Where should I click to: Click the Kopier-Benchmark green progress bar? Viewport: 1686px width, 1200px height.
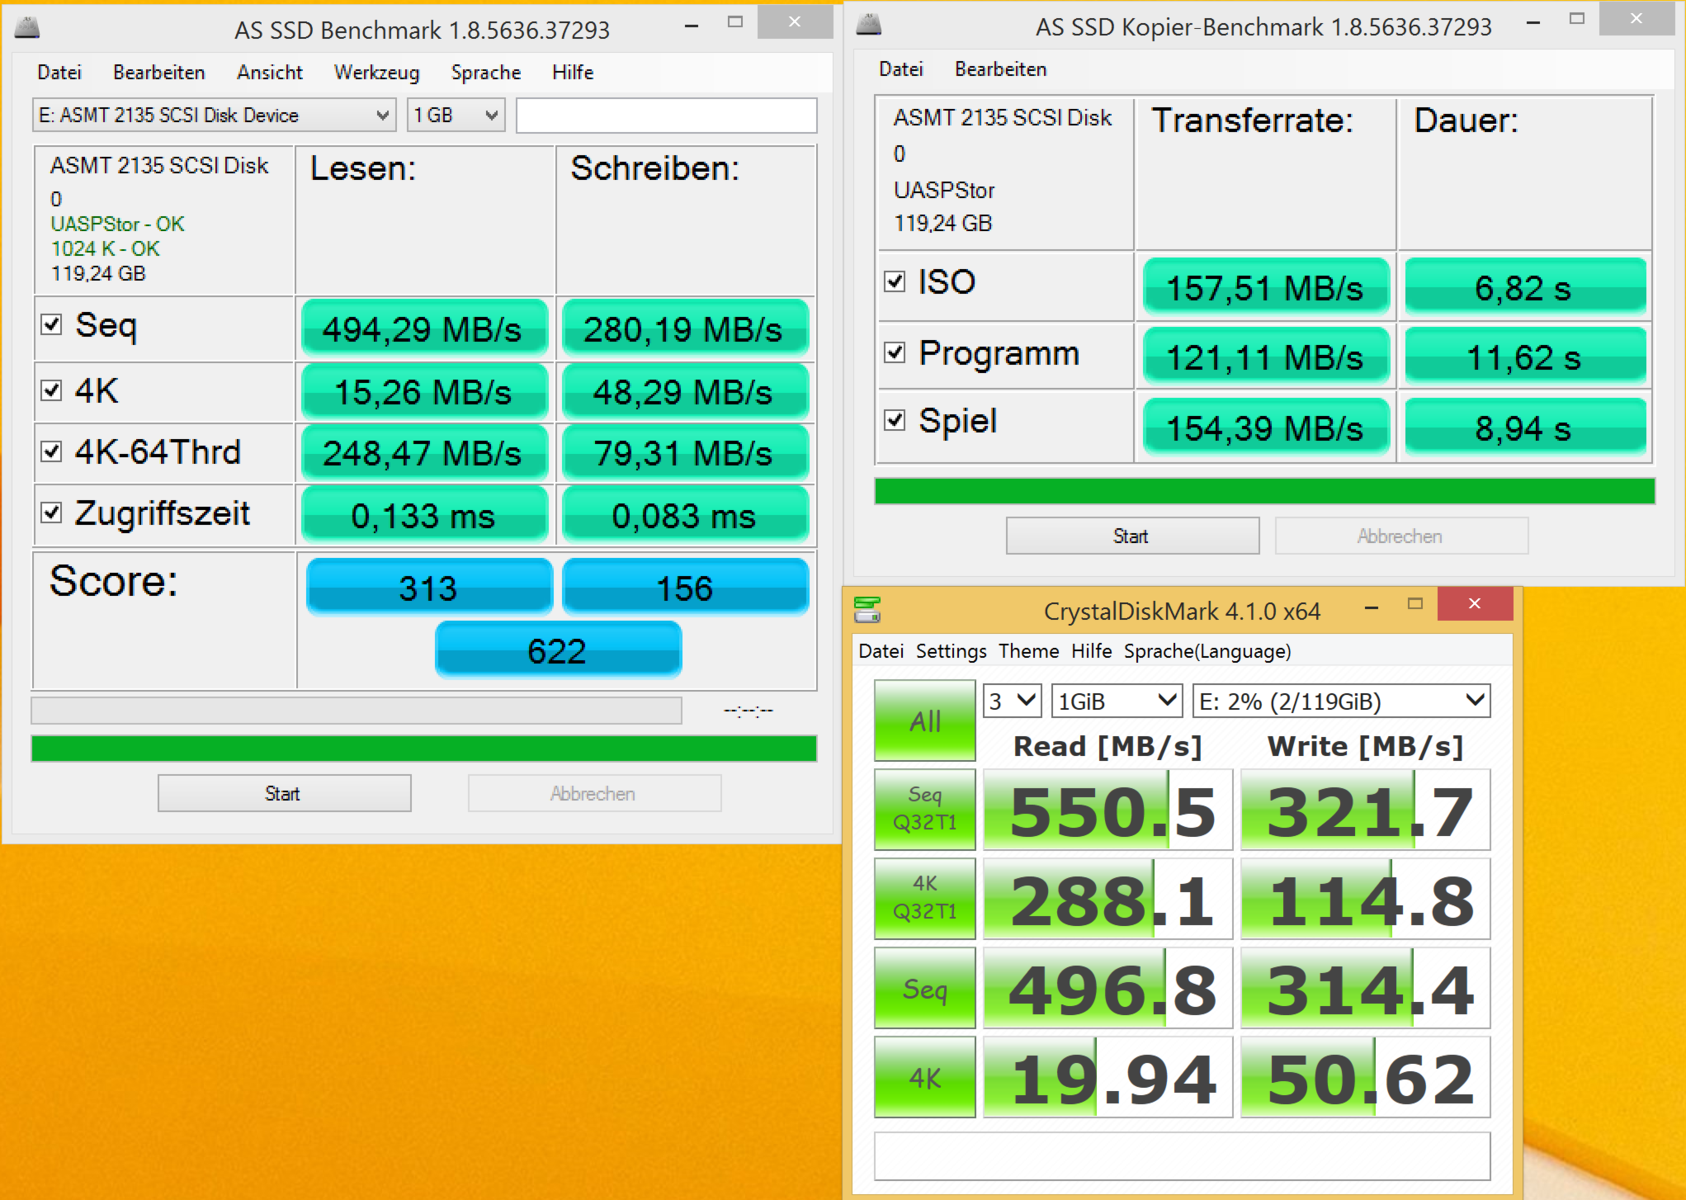click(1265, 491)
